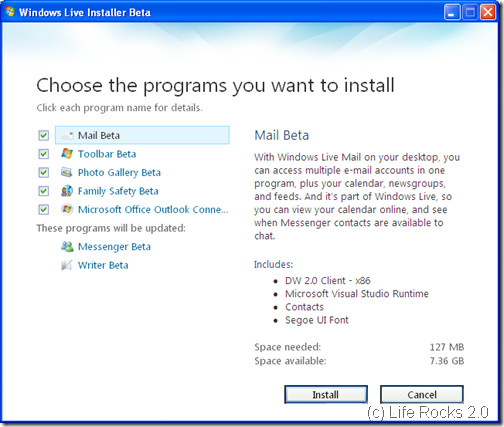Click the Windows Live title bar icon

pos(10,12)
